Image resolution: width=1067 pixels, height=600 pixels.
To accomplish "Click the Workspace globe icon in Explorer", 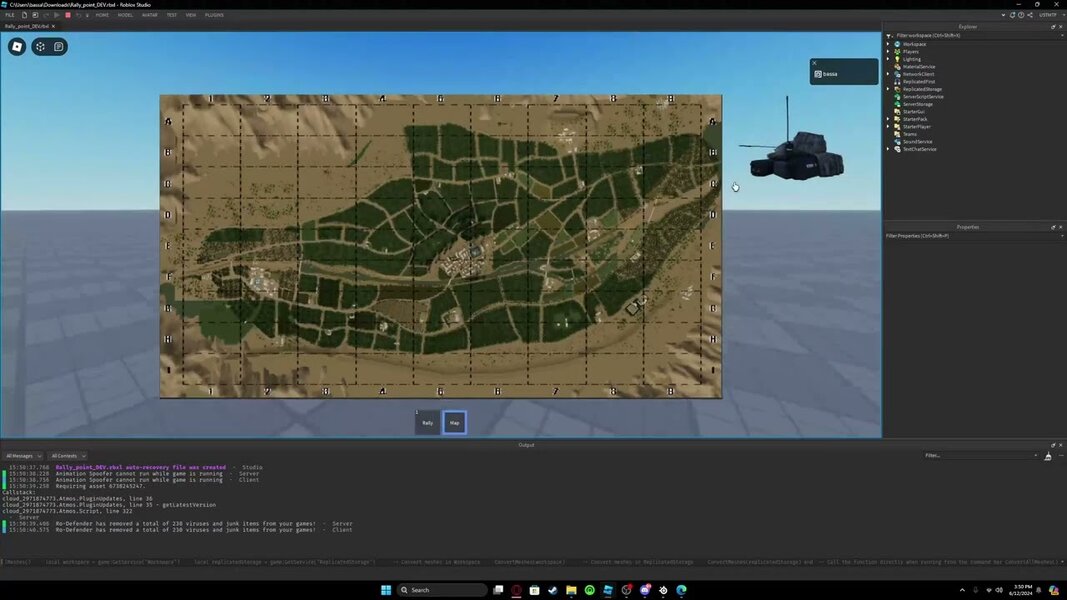I will (x=897, y=44).
